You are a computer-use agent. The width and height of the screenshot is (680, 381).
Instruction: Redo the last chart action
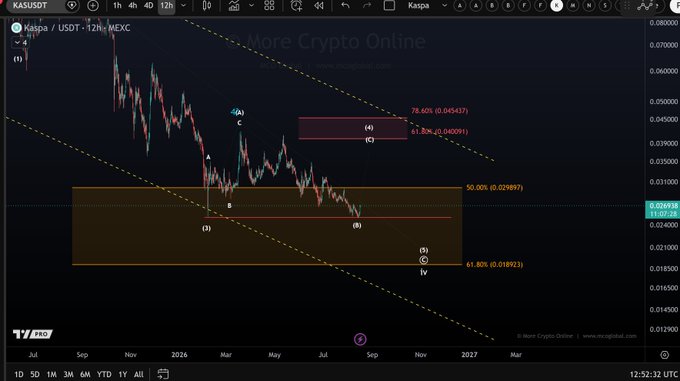[367, 6]
